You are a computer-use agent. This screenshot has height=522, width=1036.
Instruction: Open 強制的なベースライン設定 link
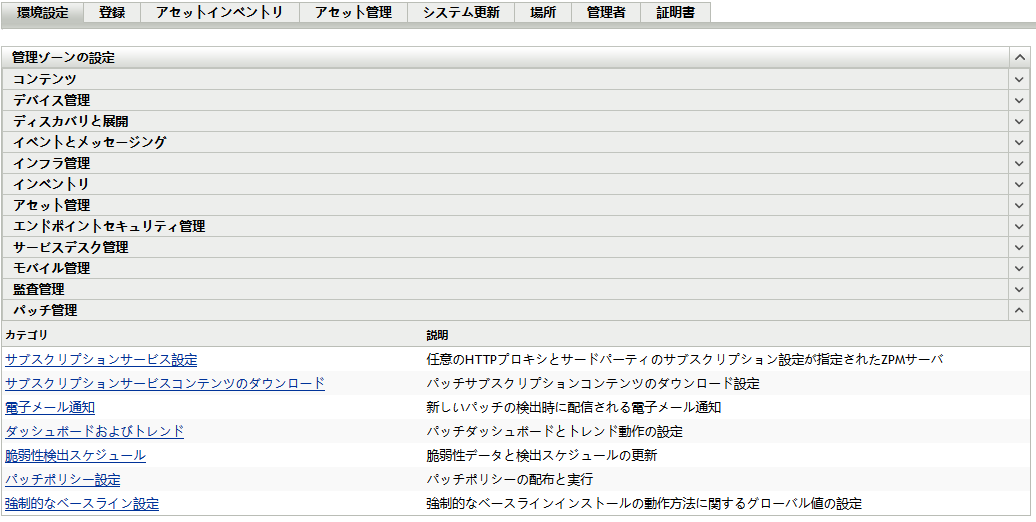click(82, 503)
